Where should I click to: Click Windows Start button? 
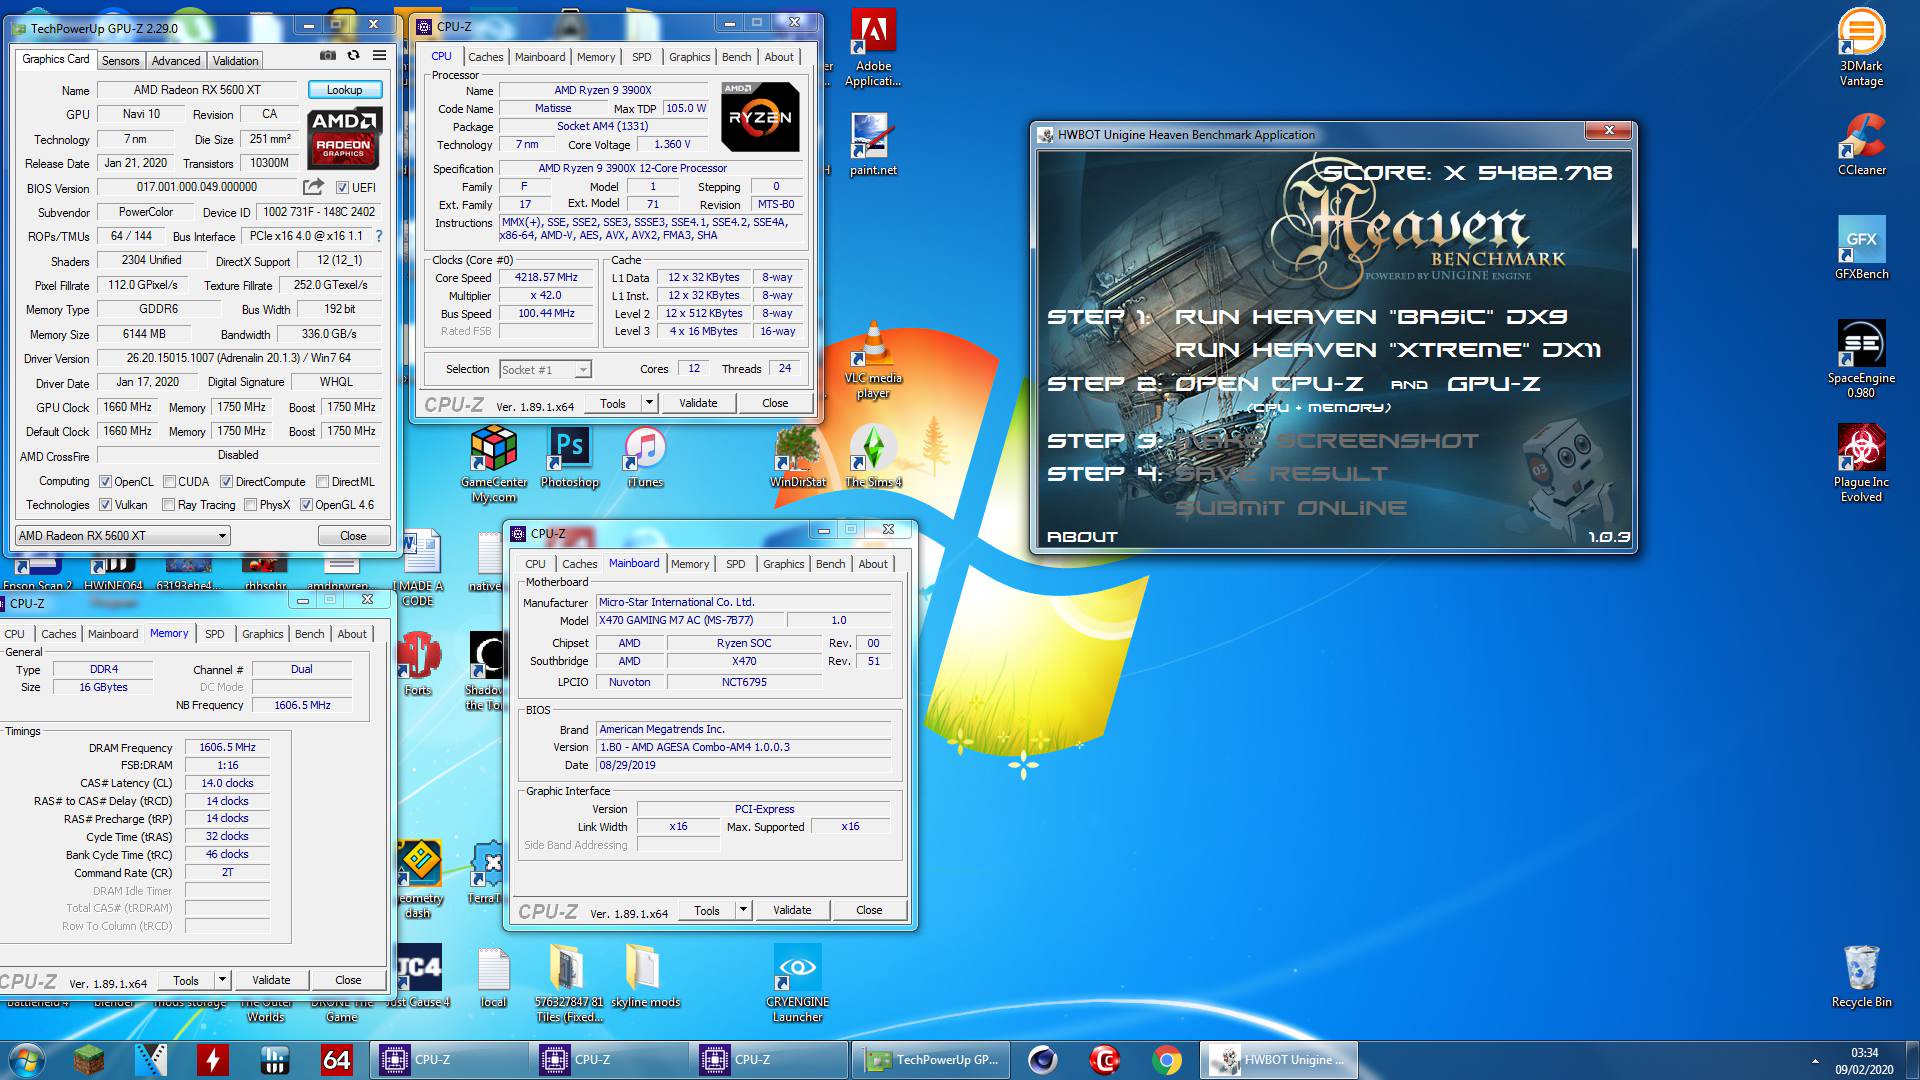click(x=27, y=1059)
